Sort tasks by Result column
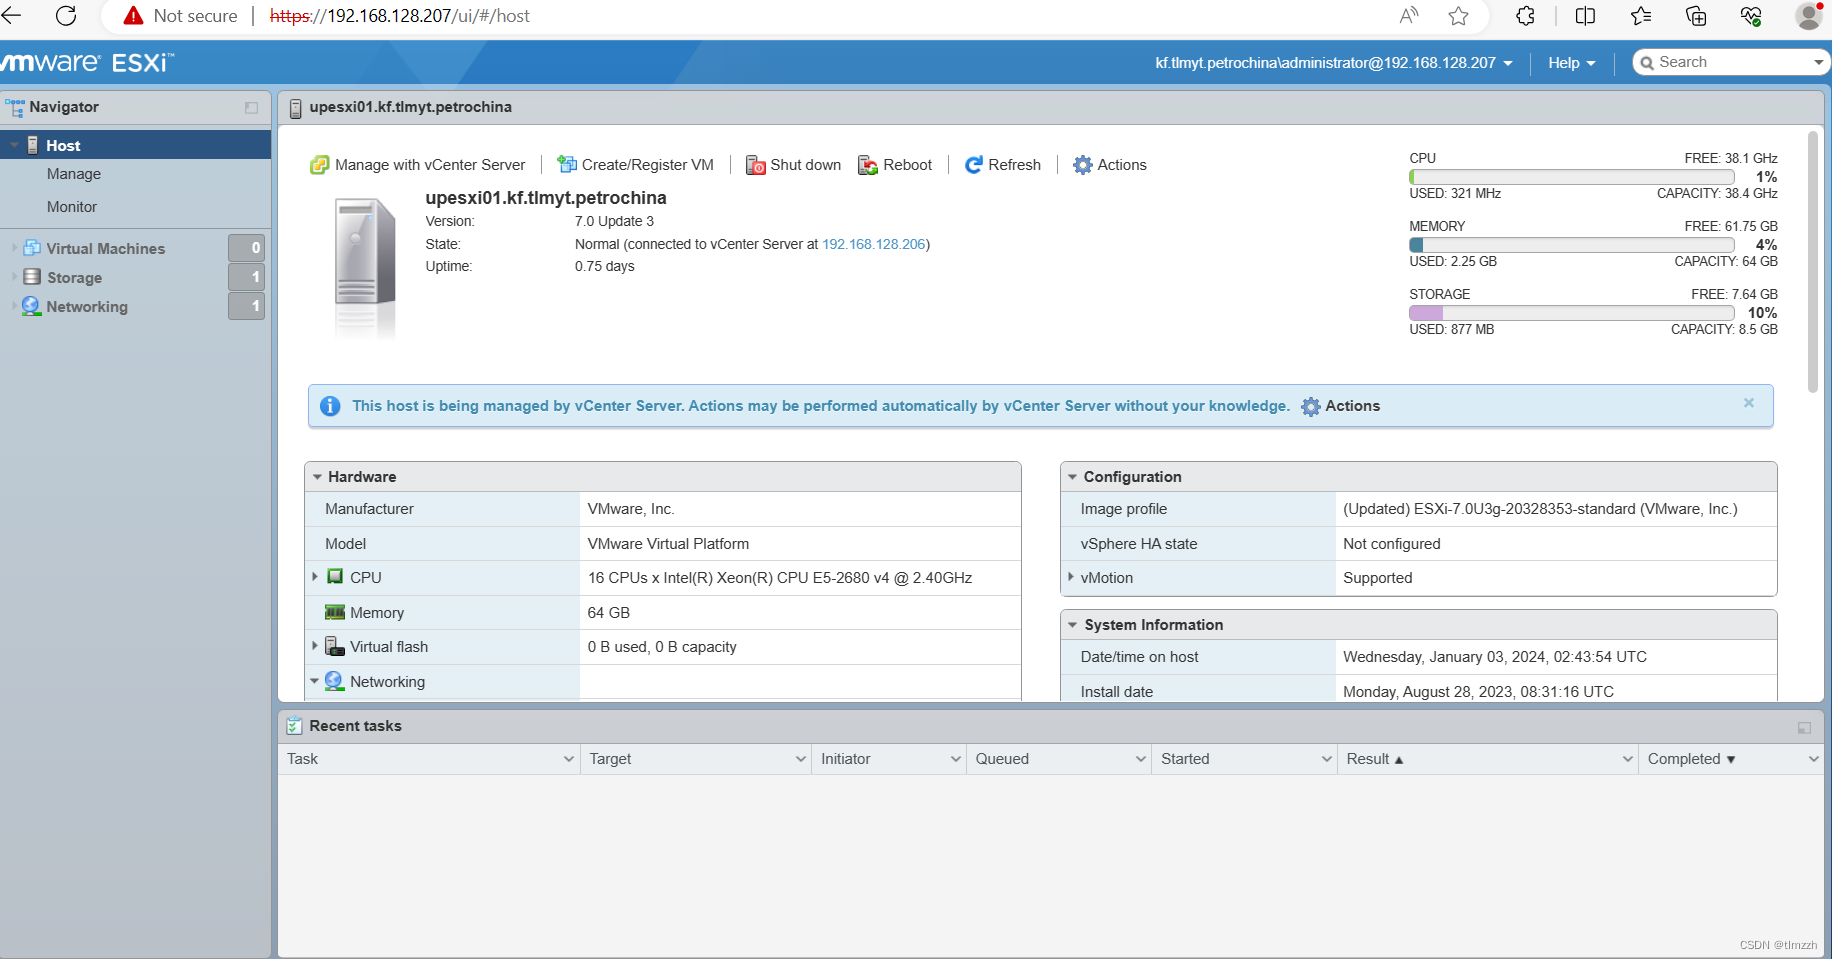Screen dimensions: 1832x959 pyautogui.click(x=1375, y=759)
